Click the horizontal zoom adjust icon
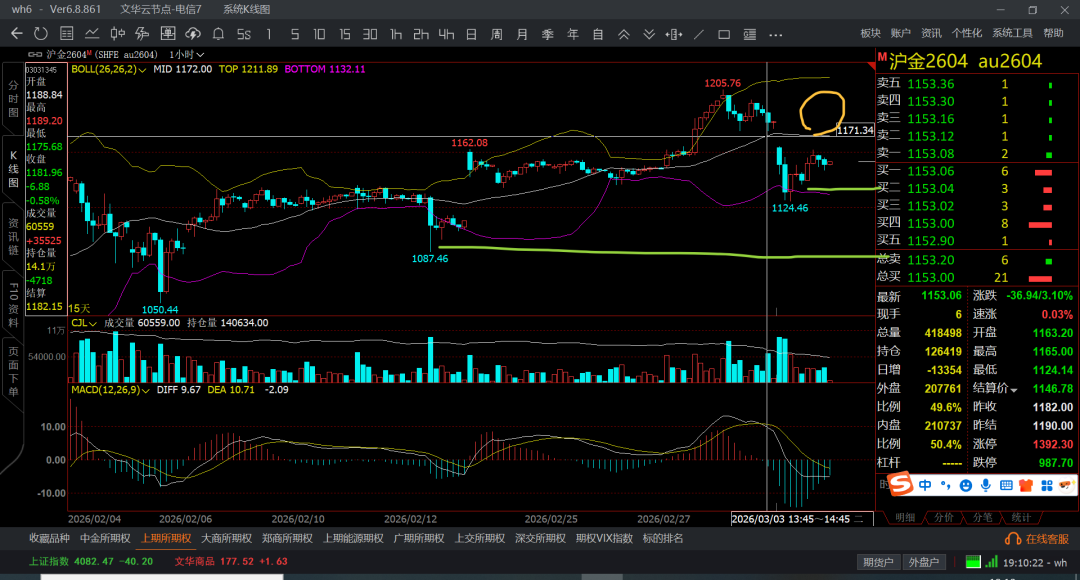The height and width of the screenshot is (580, 1080). pyautogui.click(x=674, y=34)
